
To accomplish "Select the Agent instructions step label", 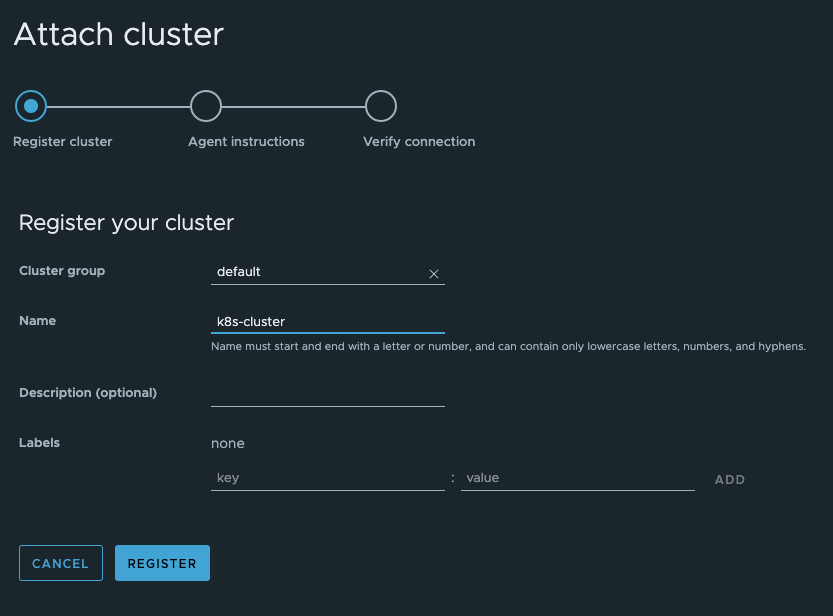I will click(x=246, y=142).
